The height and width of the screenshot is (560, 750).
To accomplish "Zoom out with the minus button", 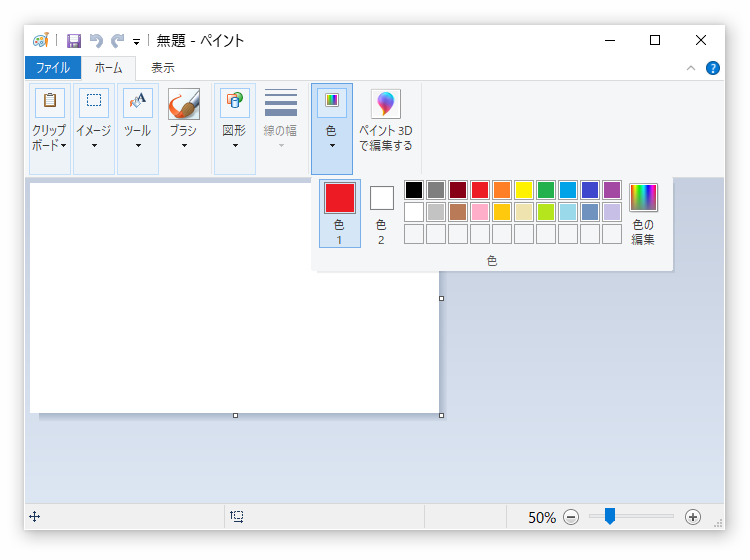I will [571, 517].
